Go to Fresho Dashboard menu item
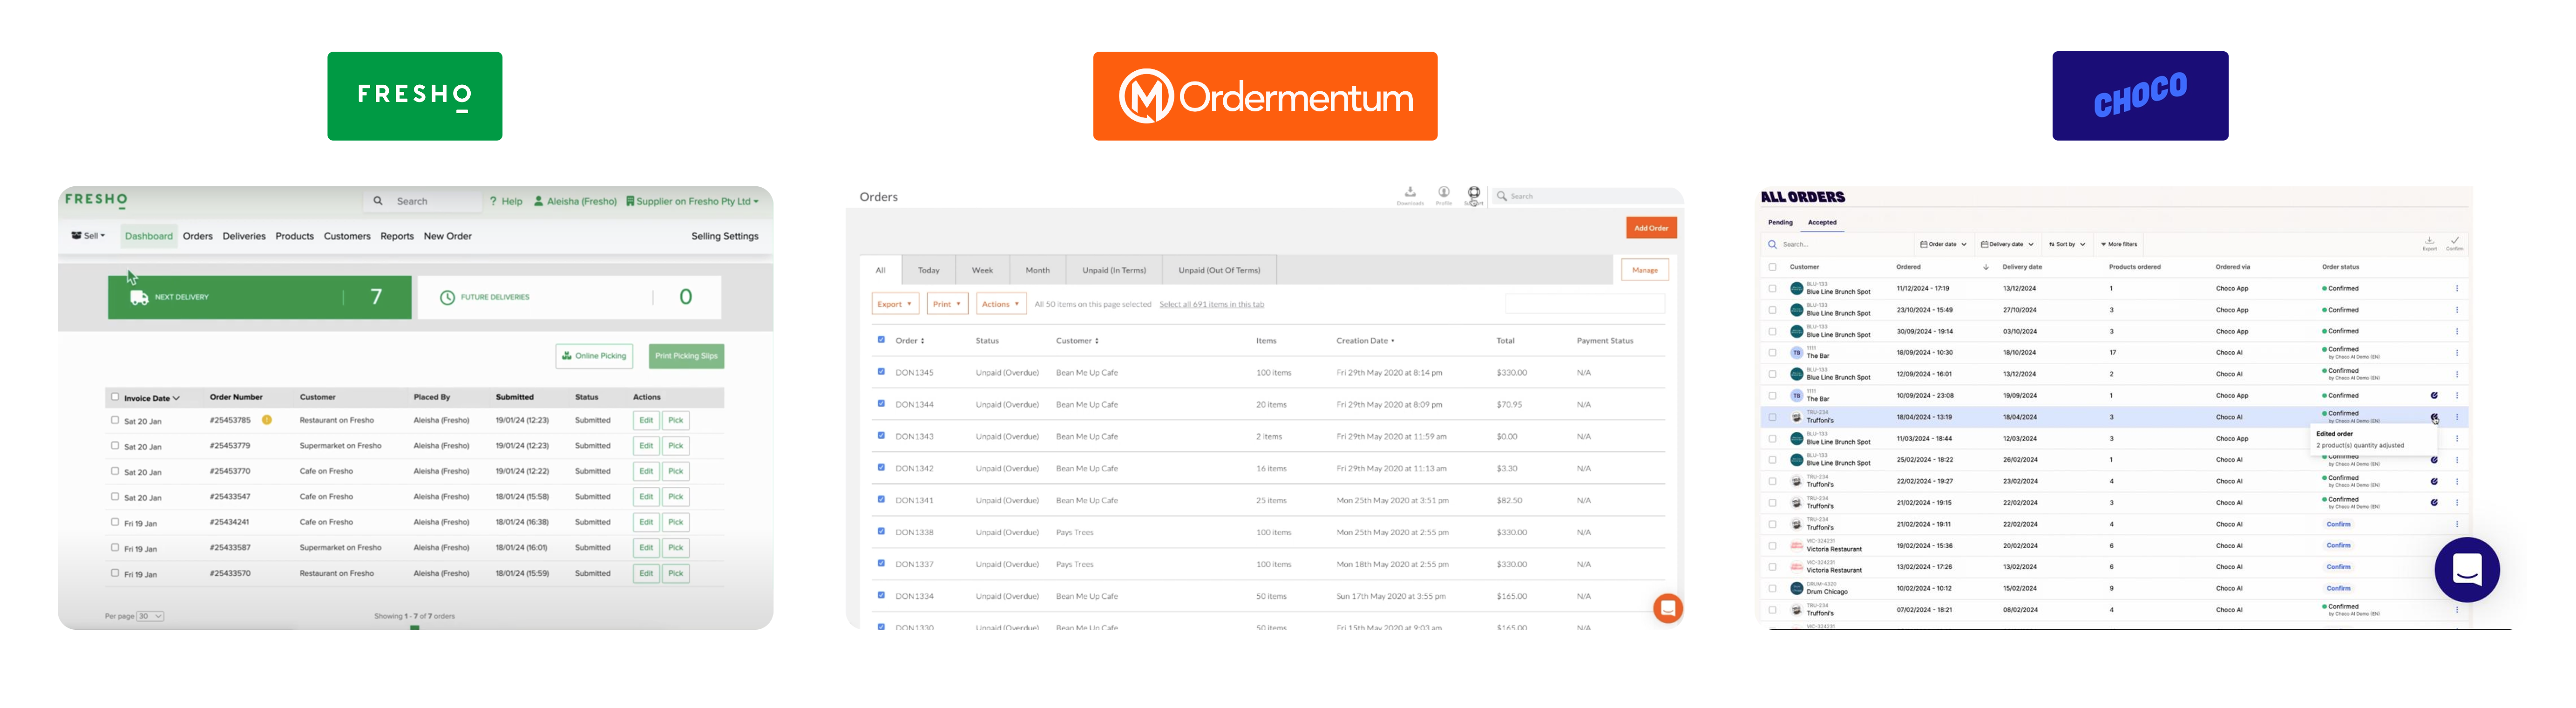 point(149,236)
